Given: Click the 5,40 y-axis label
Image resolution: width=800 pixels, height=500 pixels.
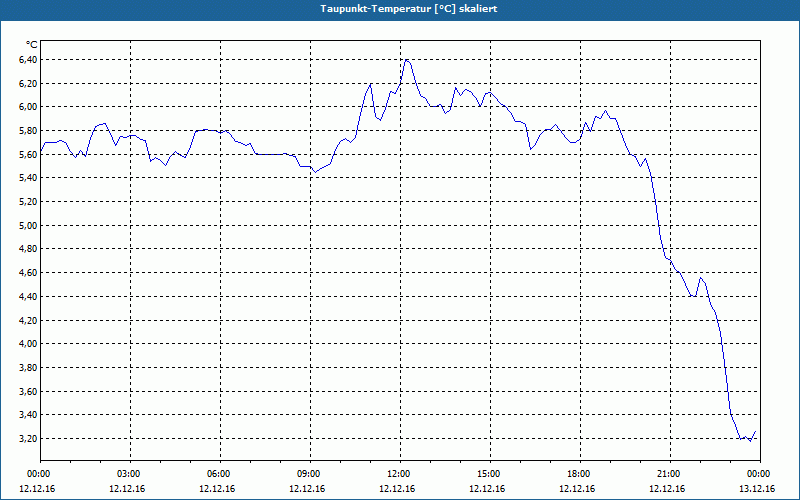Looking at the screenshot, I should [x=29, y=178].
